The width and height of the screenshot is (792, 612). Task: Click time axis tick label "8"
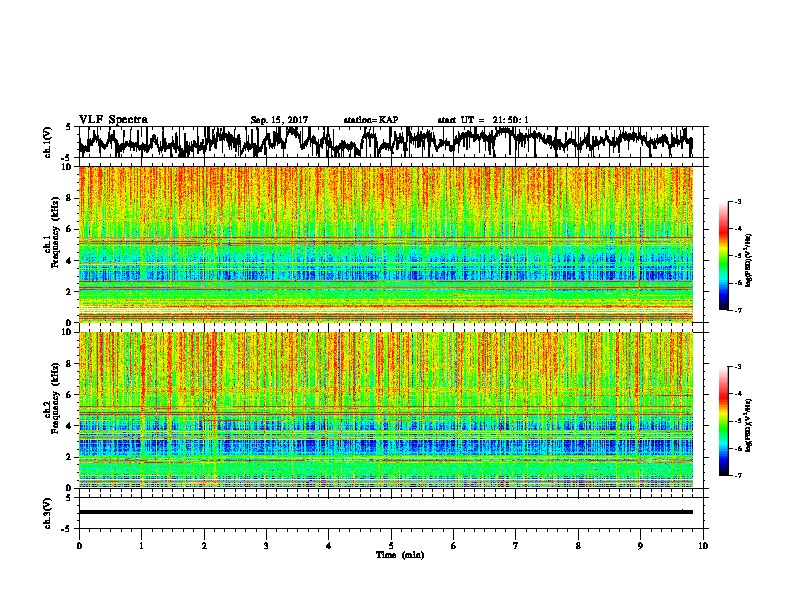(x=578, y=546)
